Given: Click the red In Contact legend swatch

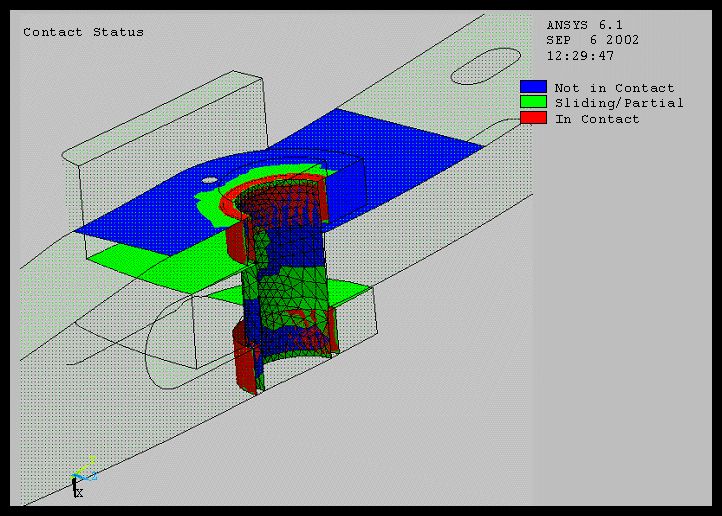Looking at the screenshot, I should 533,118.
